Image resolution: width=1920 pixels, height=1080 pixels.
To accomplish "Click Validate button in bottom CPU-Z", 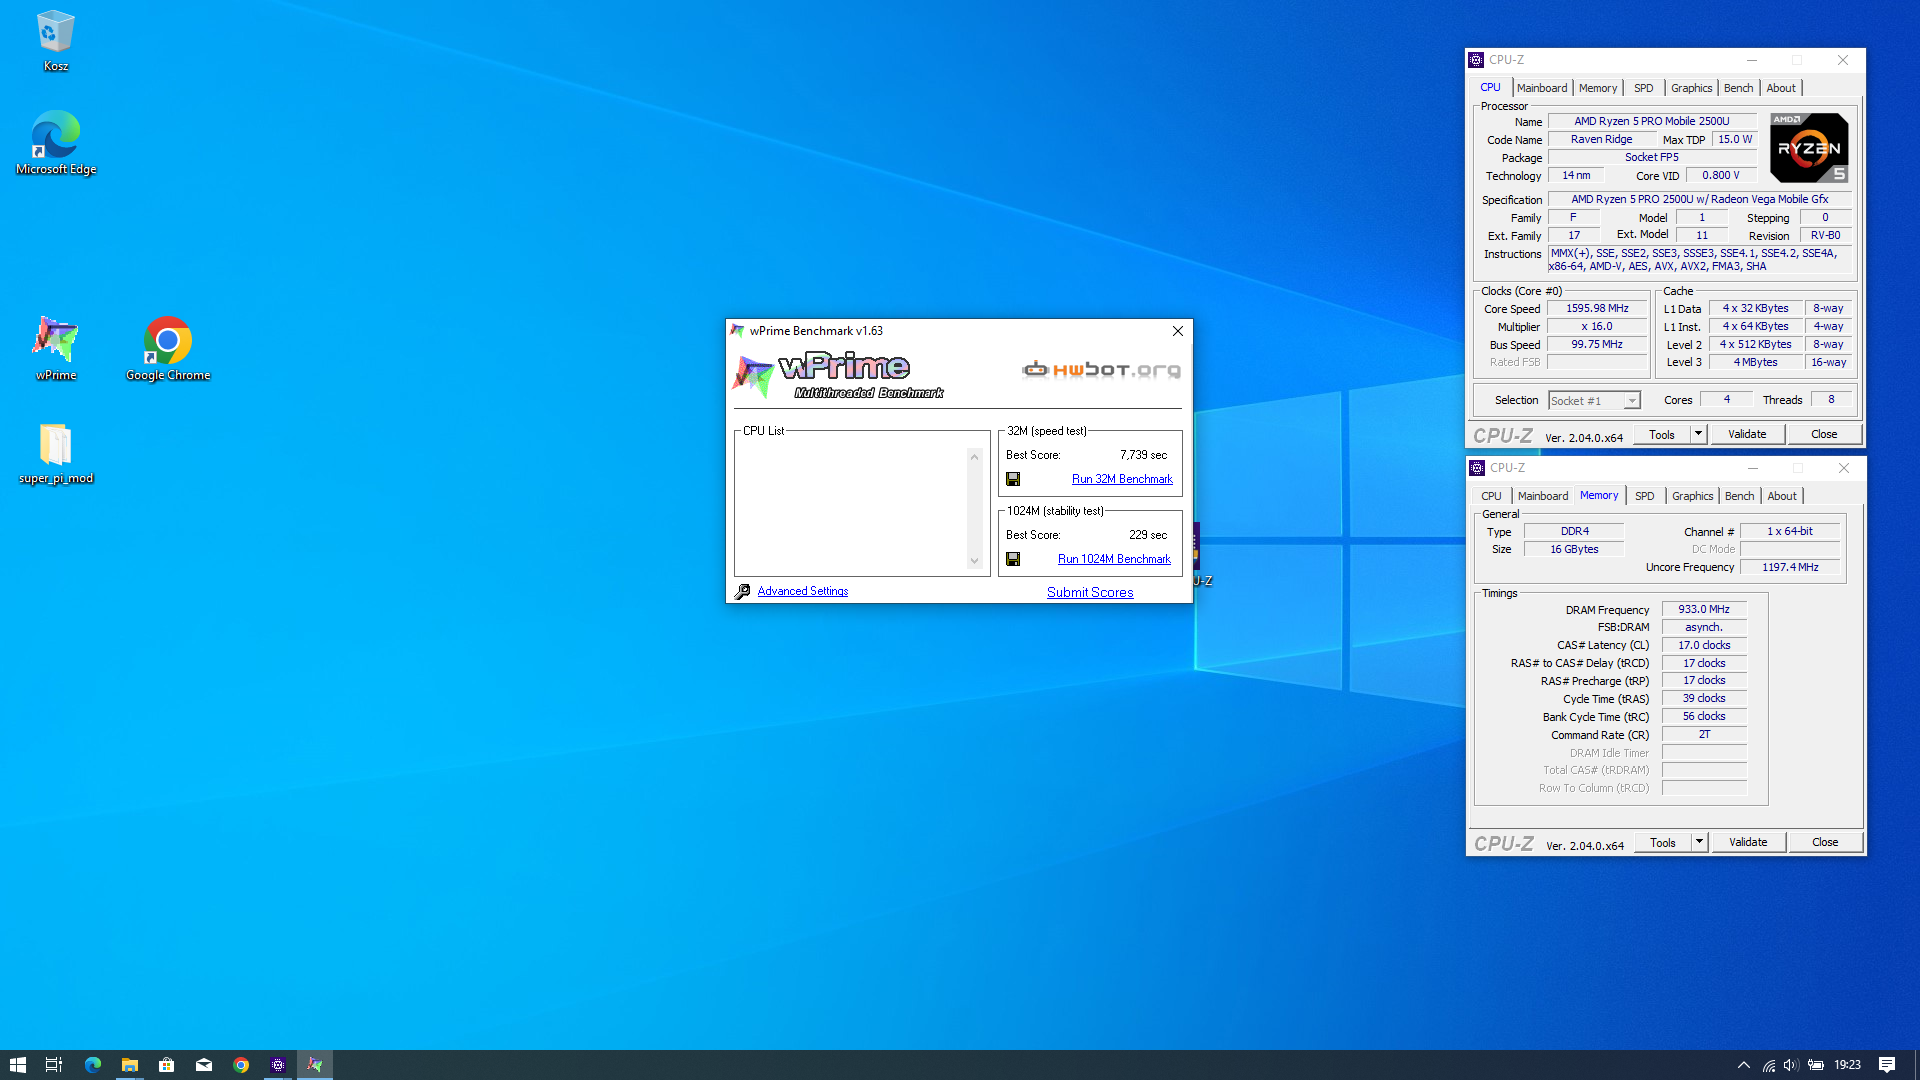I will (x=1748, y=842).
